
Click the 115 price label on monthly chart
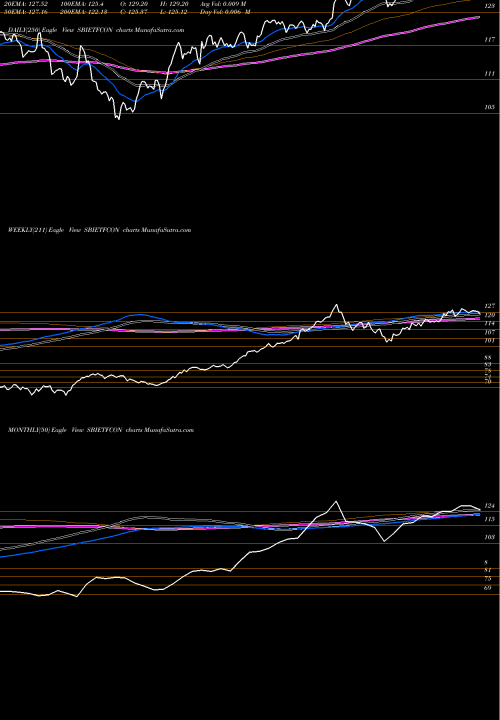(x=489, y=519)
